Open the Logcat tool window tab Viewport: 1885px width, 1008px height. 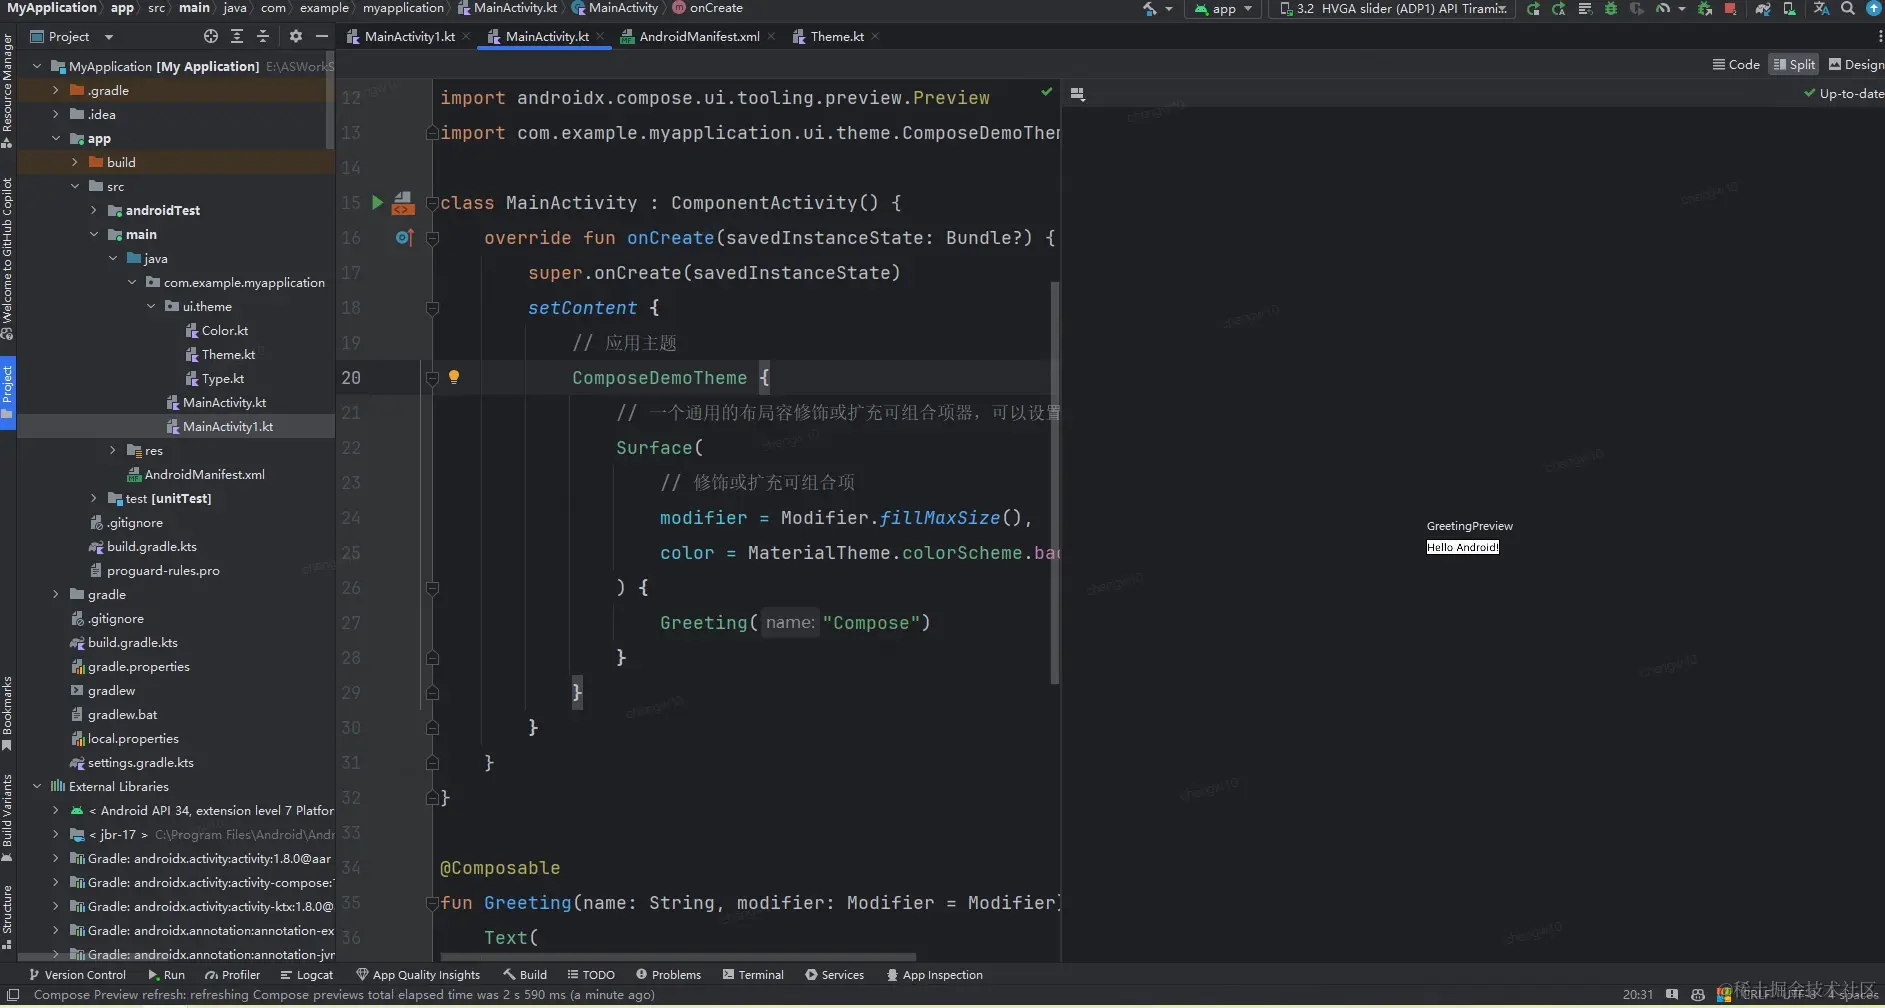[307, 975]
